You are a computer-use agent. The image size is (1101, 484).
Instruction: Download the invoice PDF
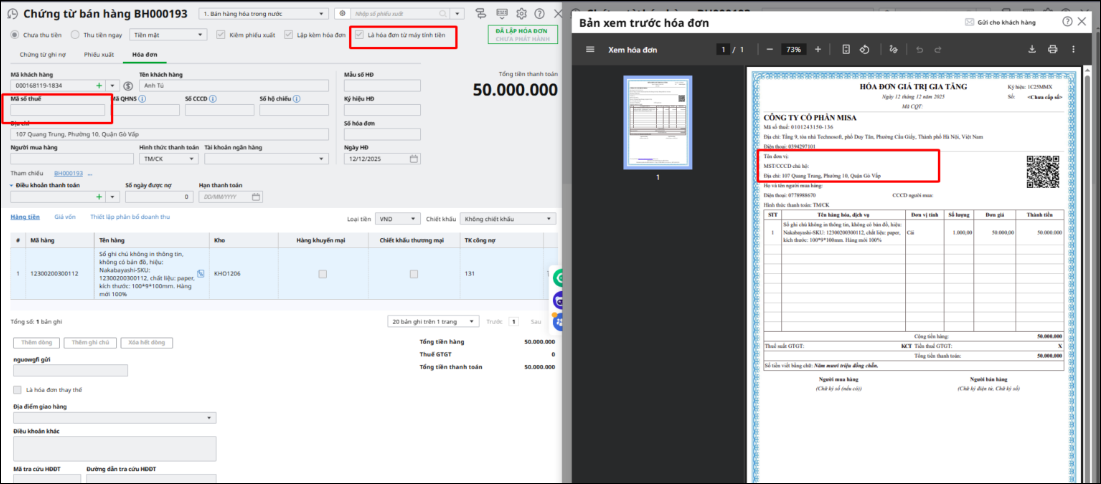coord(1032,50)
